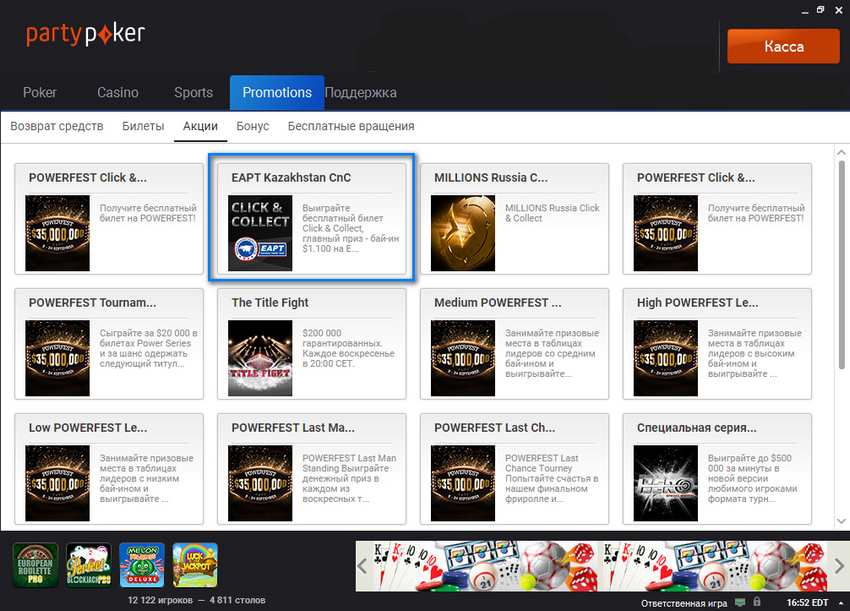Launch Melon Madness Deluxe game icon

pyautogui.click(x=142, y=565)
